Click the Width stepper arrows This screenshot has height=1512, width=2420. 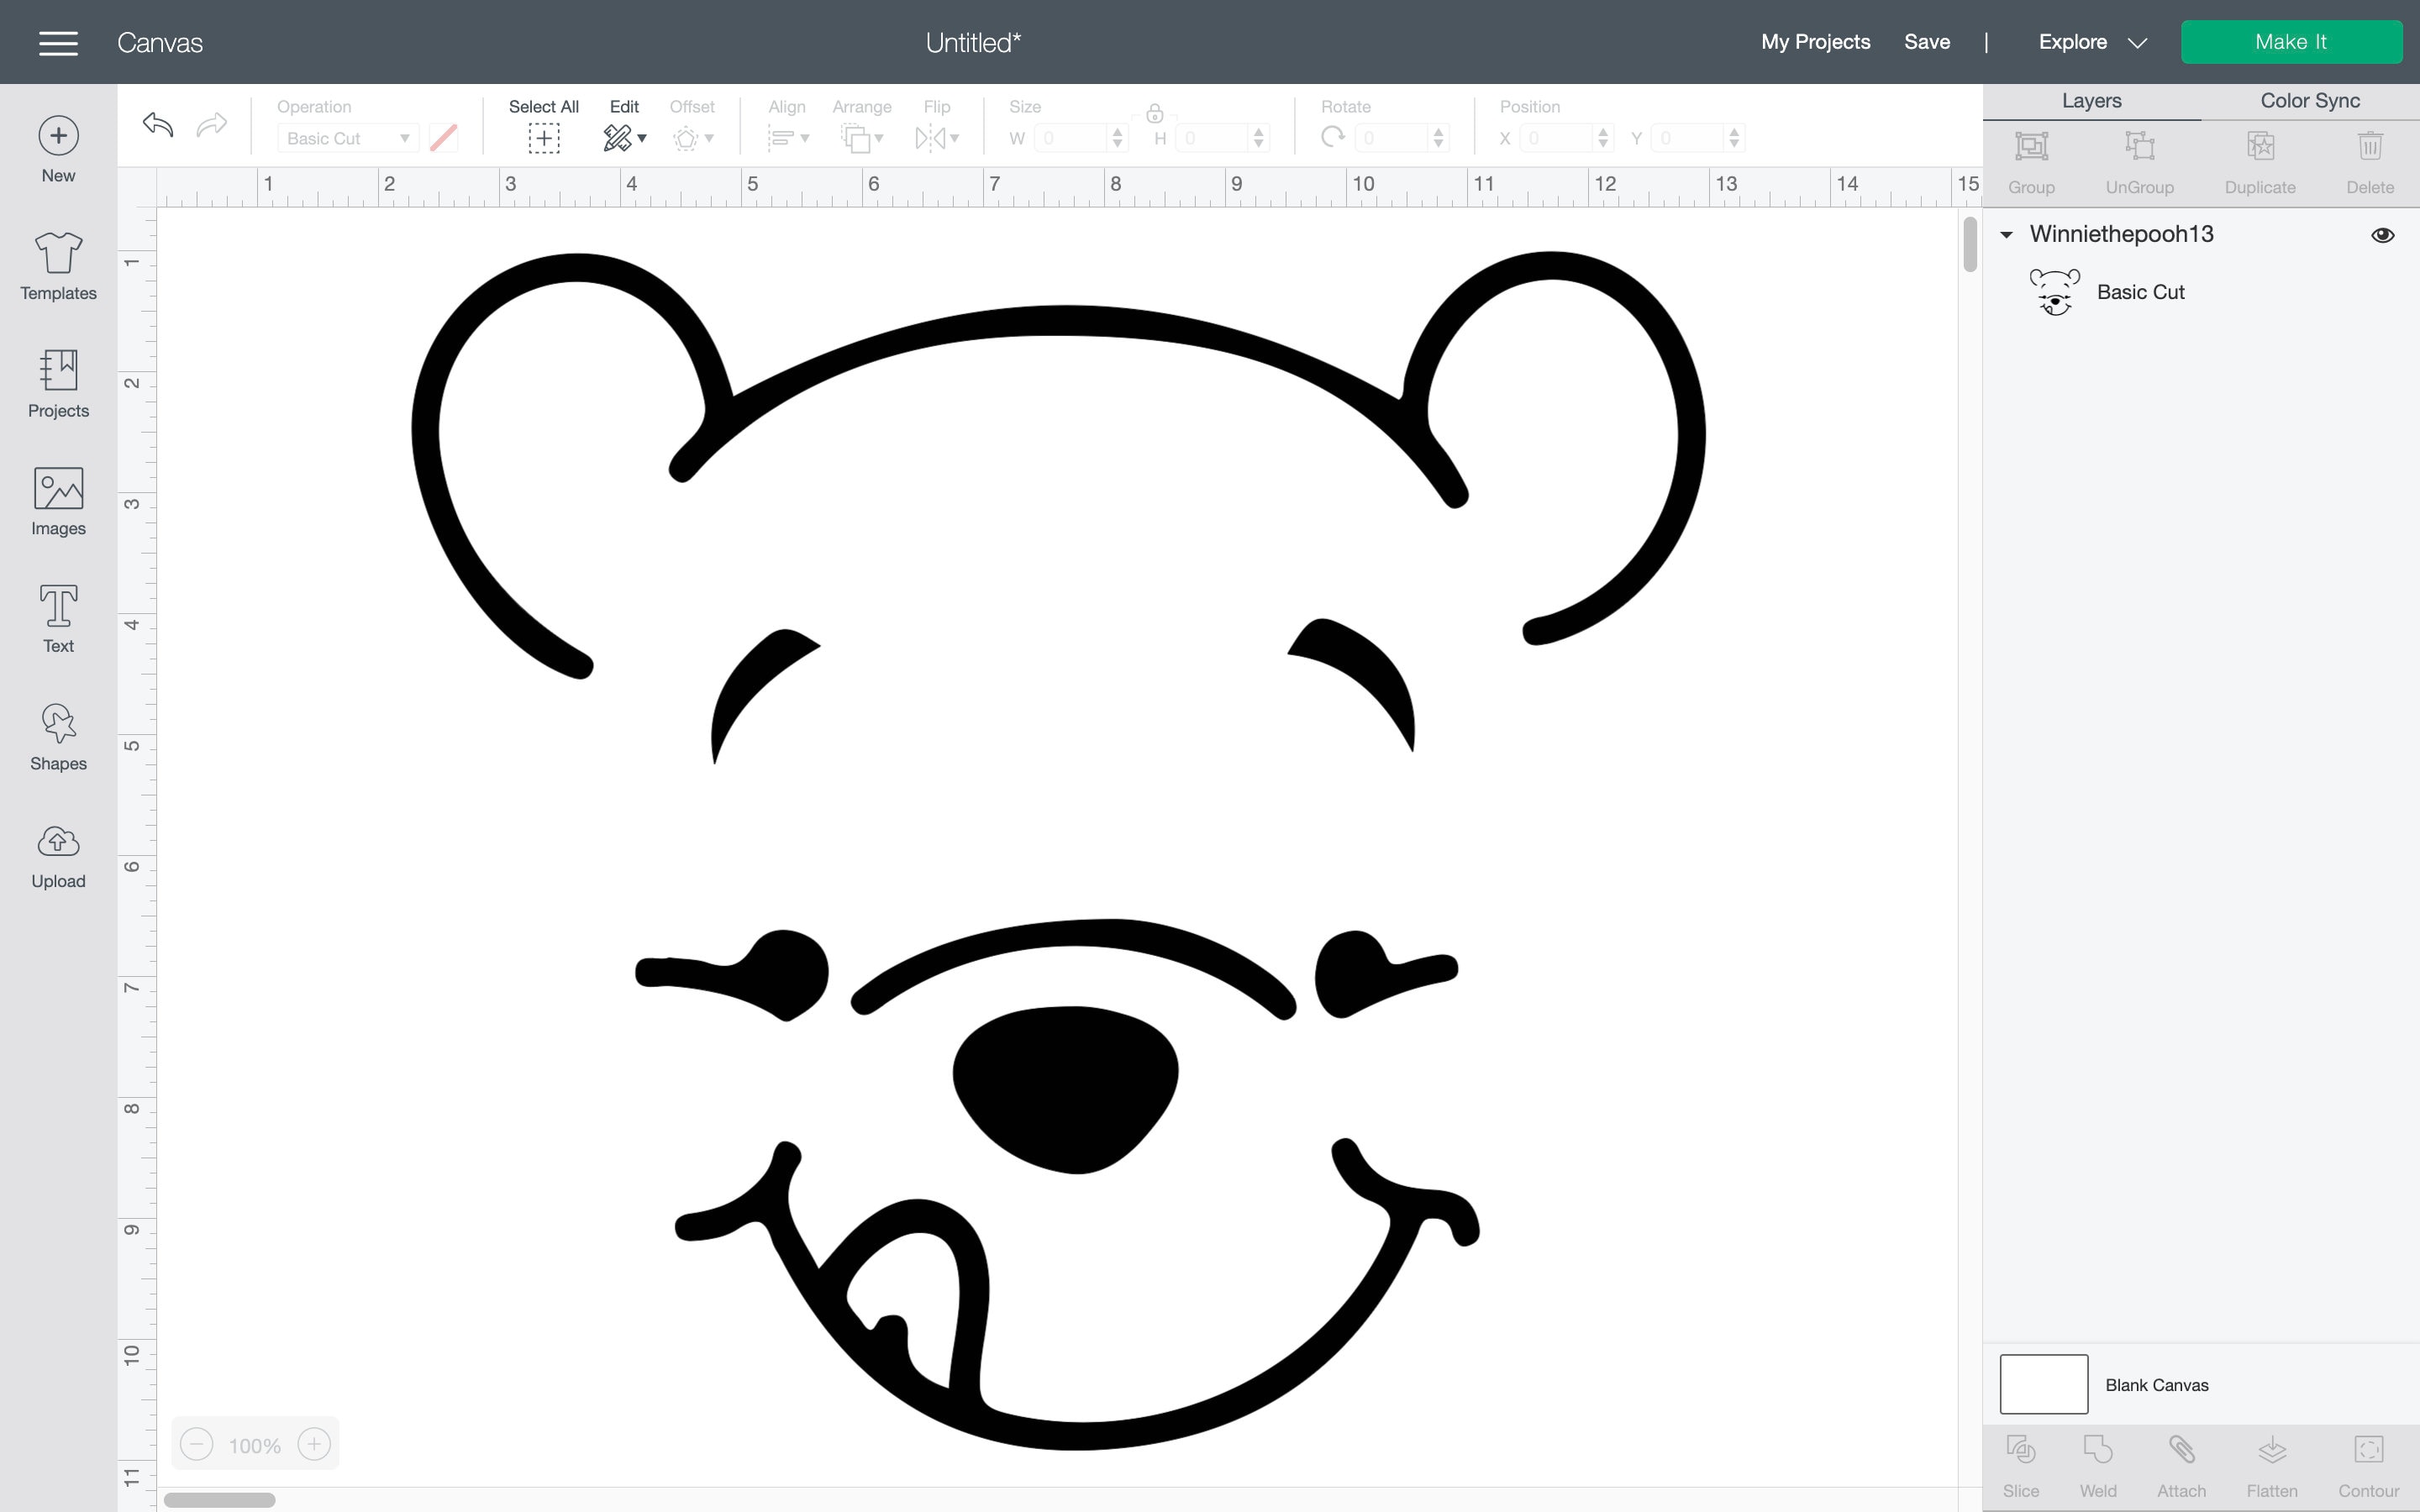(1118, 138)
